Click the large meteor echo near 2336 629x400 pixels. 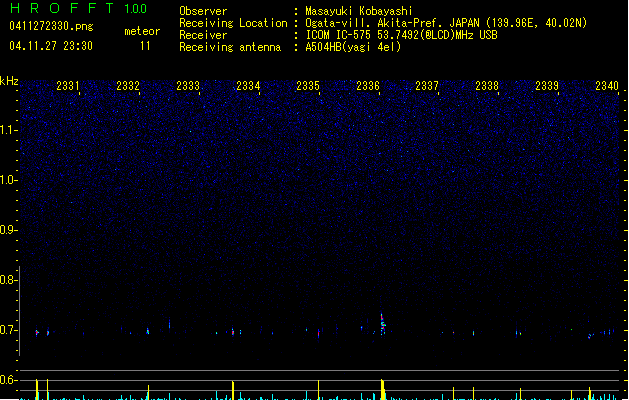click(x=383, y=323)
